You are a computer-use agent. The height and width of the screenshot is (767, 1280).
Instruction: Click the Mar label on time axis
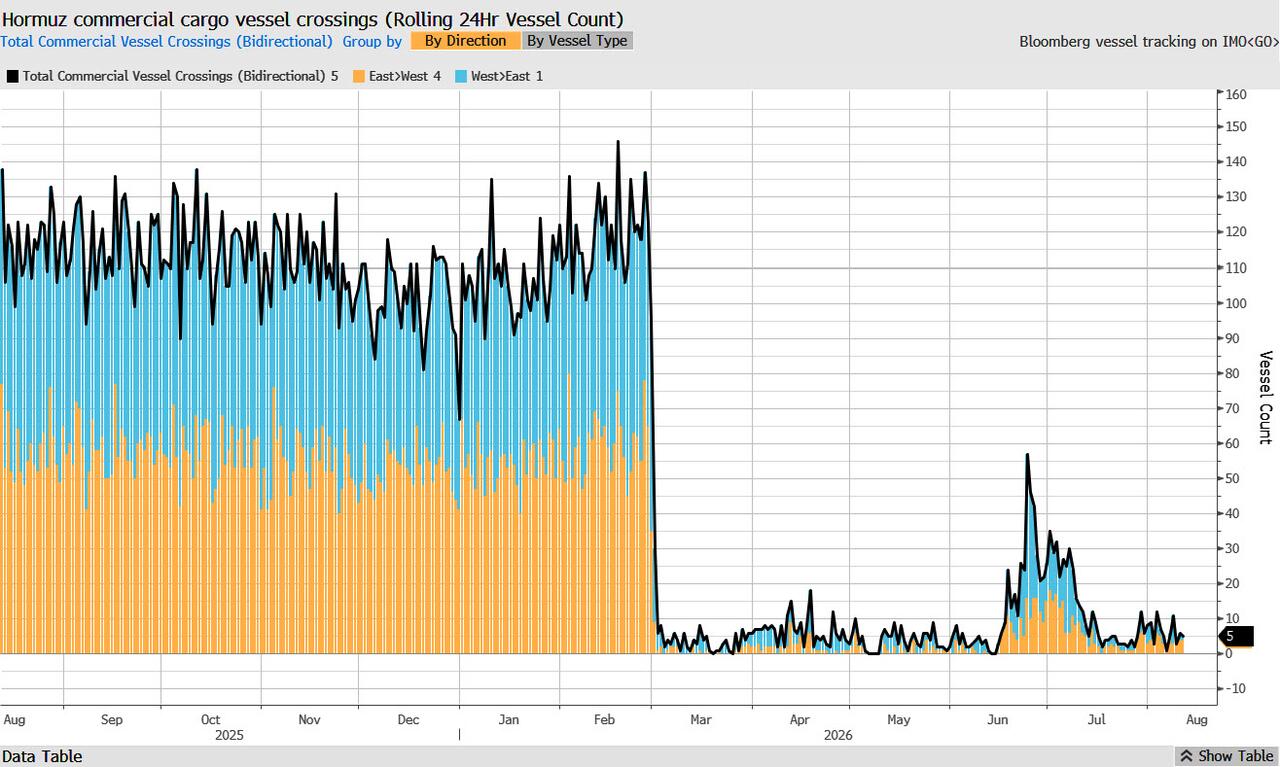[701, 719]
